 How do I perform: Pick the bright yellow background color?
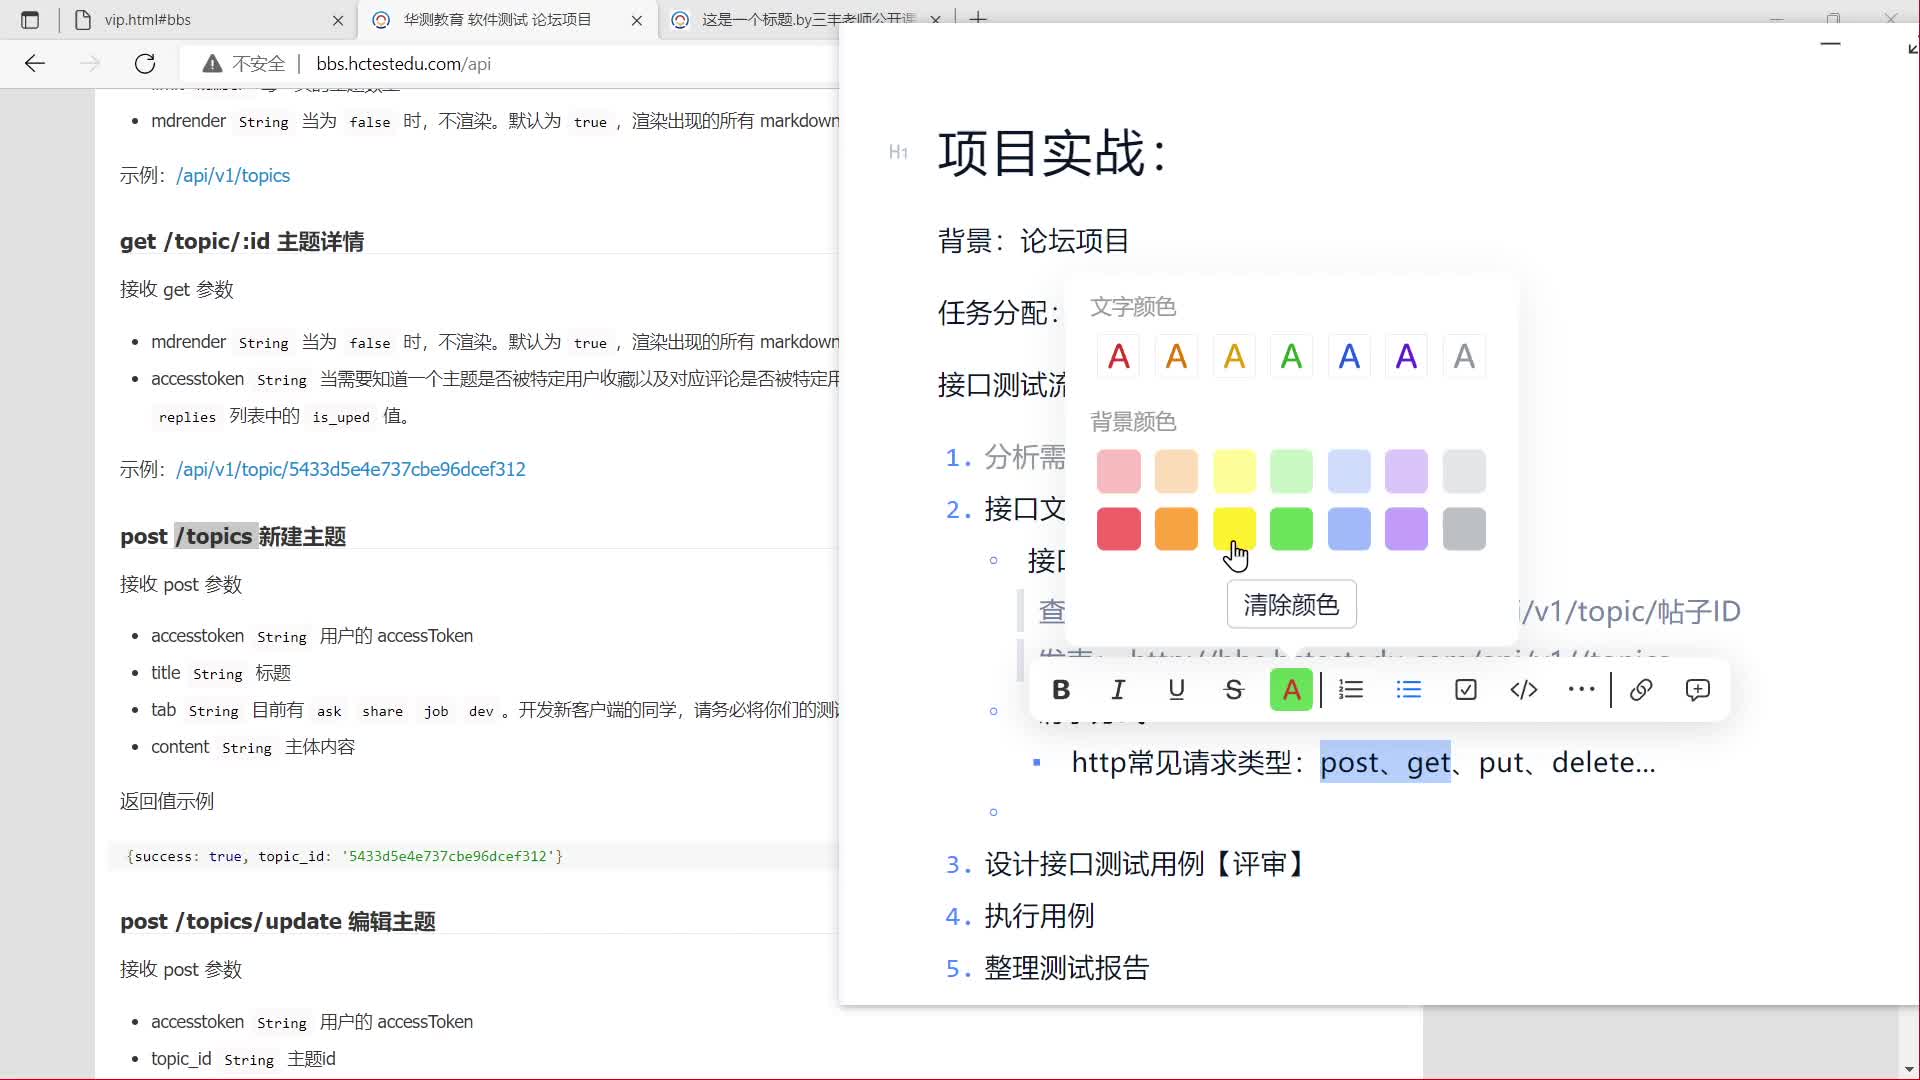point(1234,529)
